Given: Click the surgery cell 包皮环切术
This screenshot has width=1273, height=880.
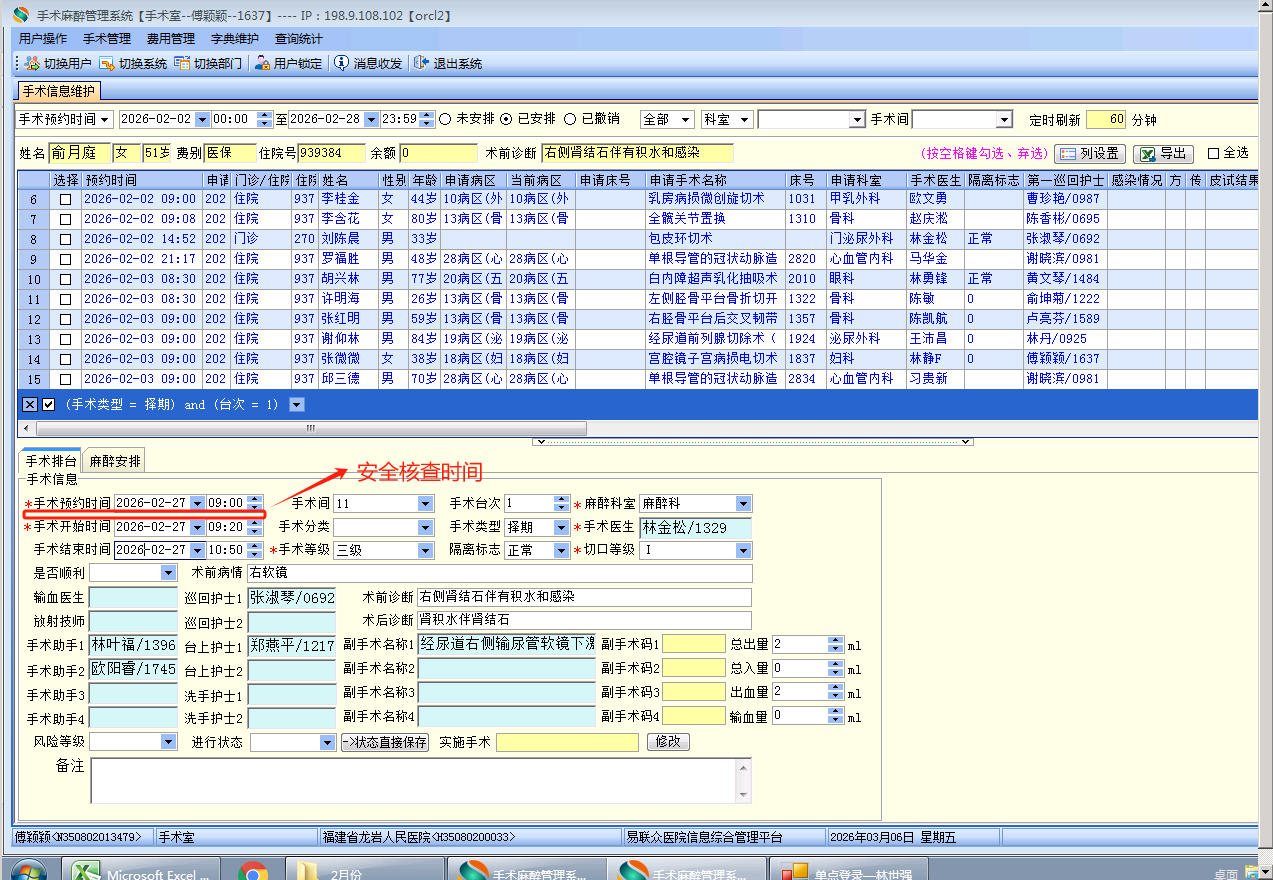Looking at the screenshot, I should coord(715,239).
